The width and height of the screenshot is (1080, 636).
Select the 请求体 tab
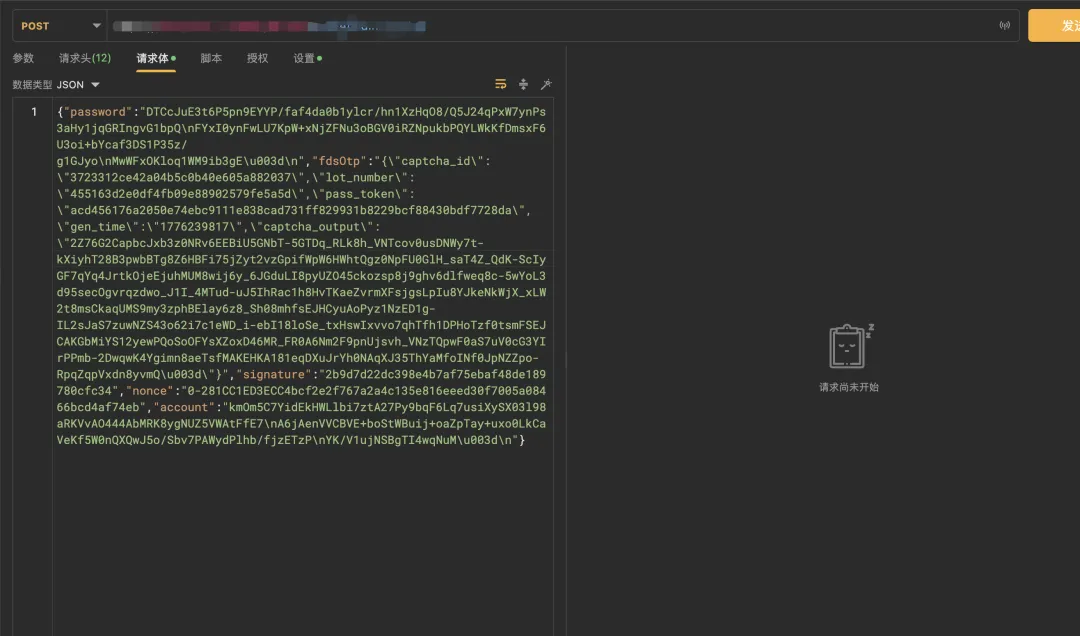coord(156,59)
